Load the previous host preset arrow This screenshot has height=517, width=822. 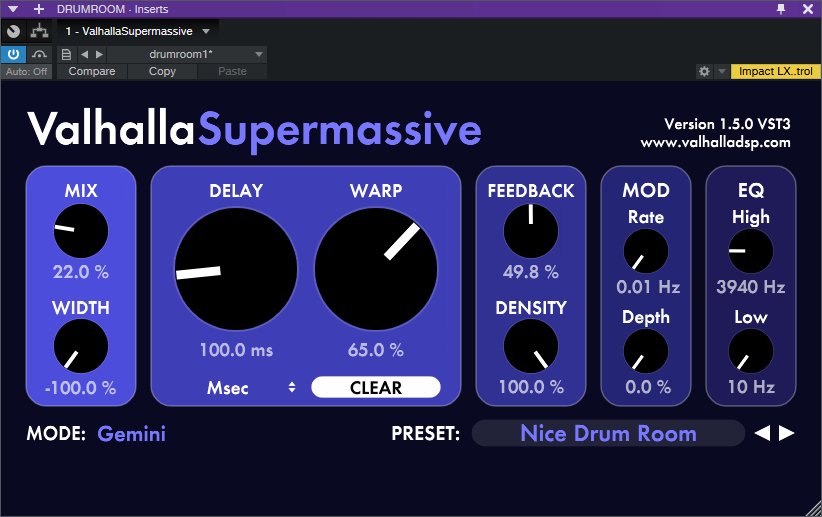pos(84,55)
